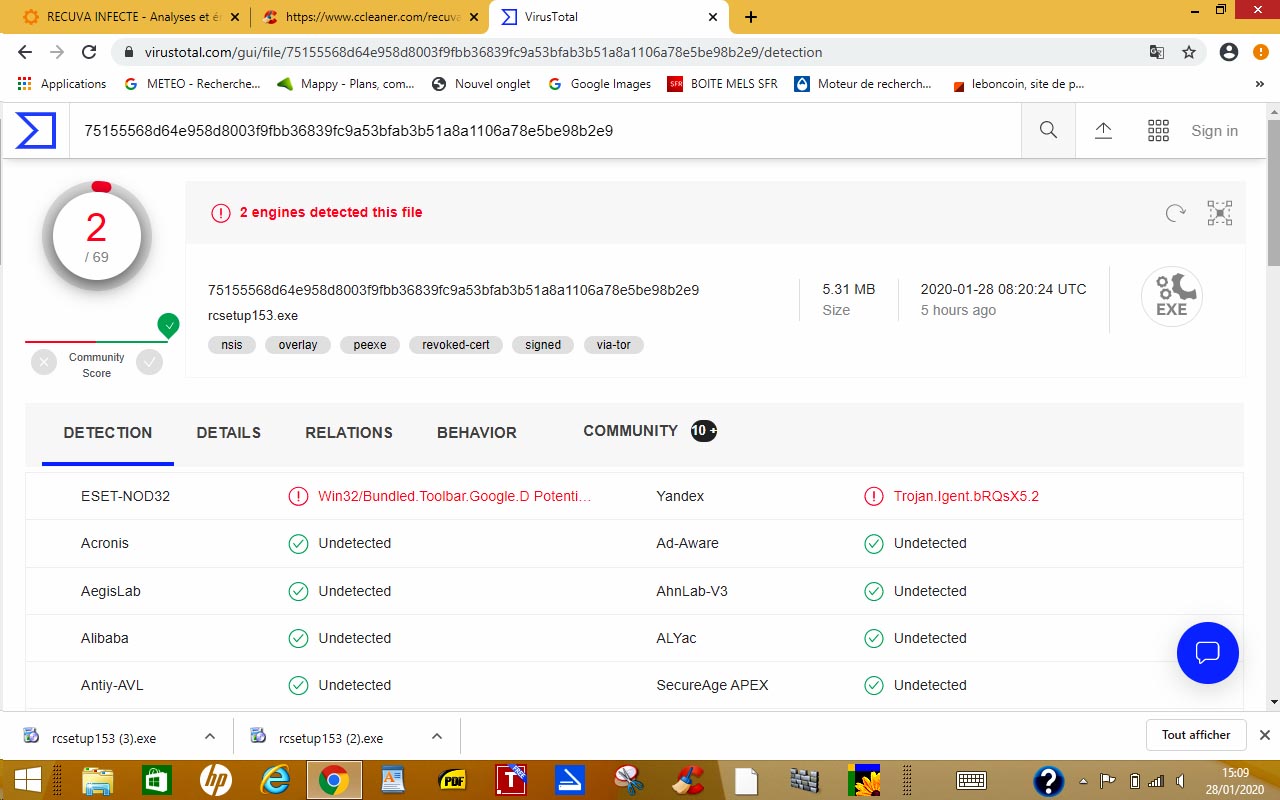This screenshot has width=1280, height=800.
Task: Open File Explorer from taskbar
Action: (x=97, y=780)
